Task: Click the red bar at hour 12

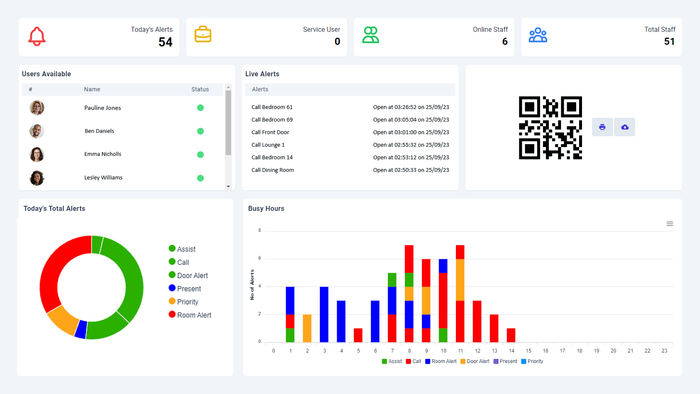Action: [x=477, y=321]
